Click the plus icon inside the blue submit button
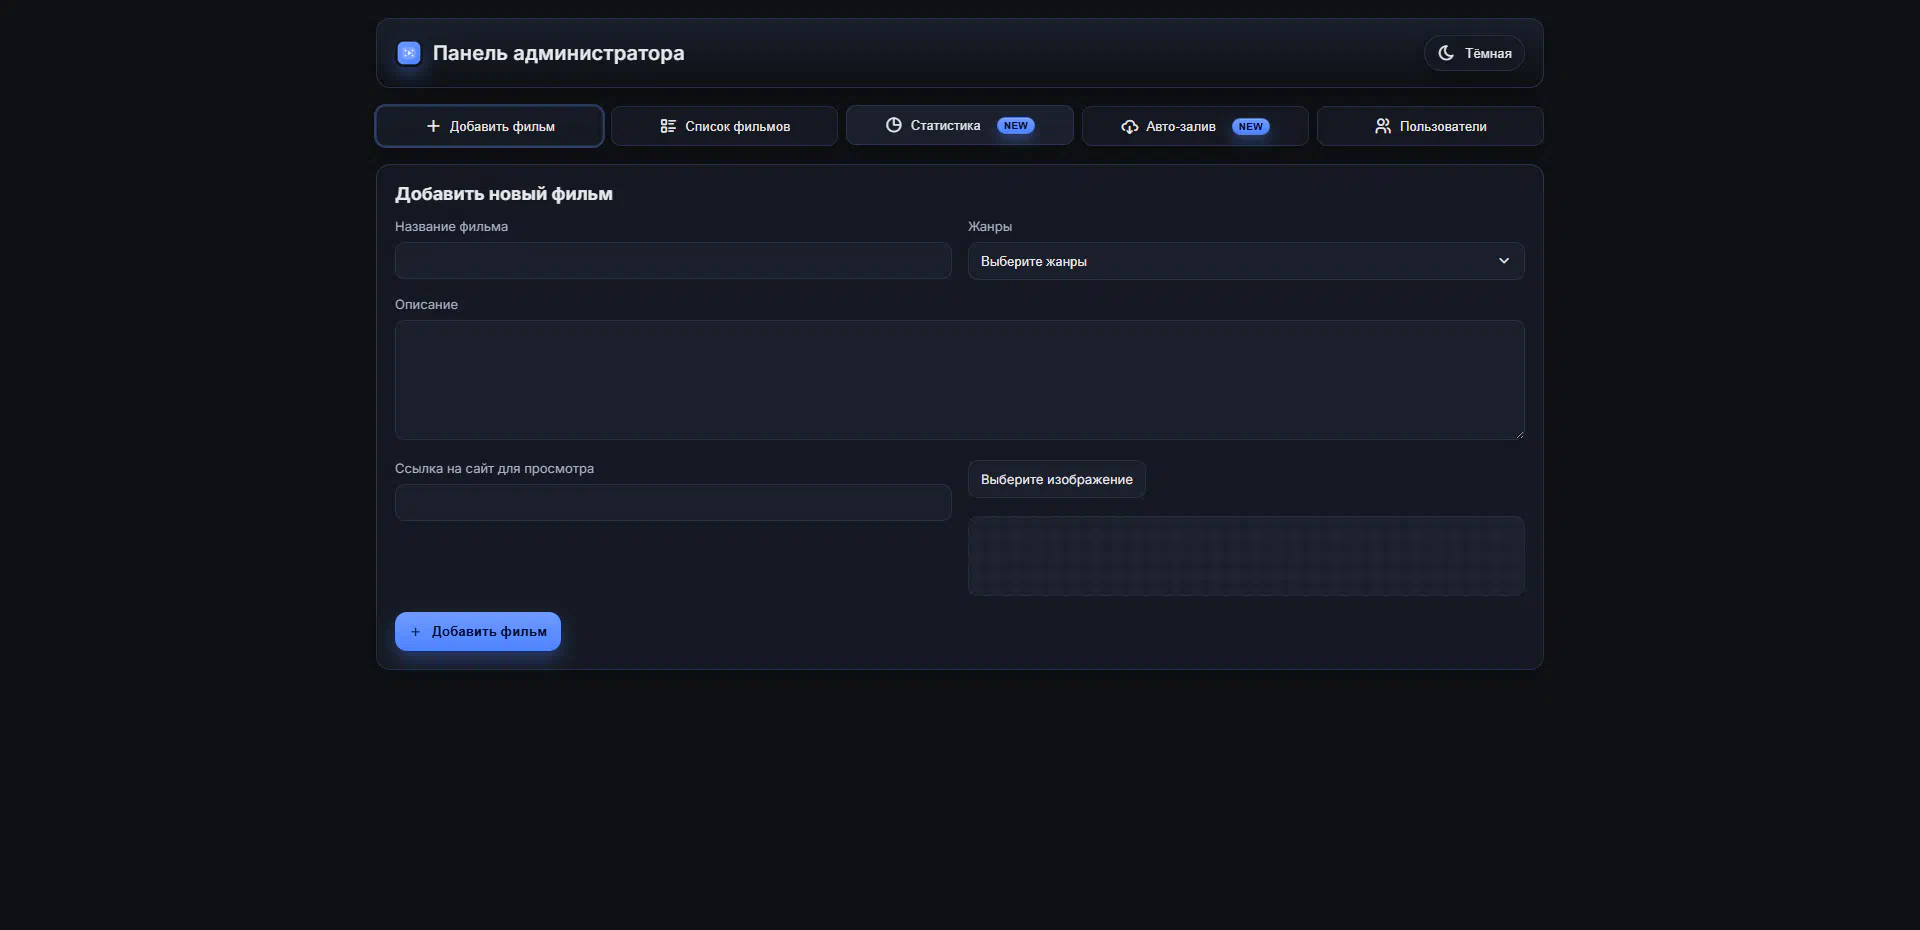This screenshot has width=1920, height=930. pyautogui.click(x=416, y=632)
